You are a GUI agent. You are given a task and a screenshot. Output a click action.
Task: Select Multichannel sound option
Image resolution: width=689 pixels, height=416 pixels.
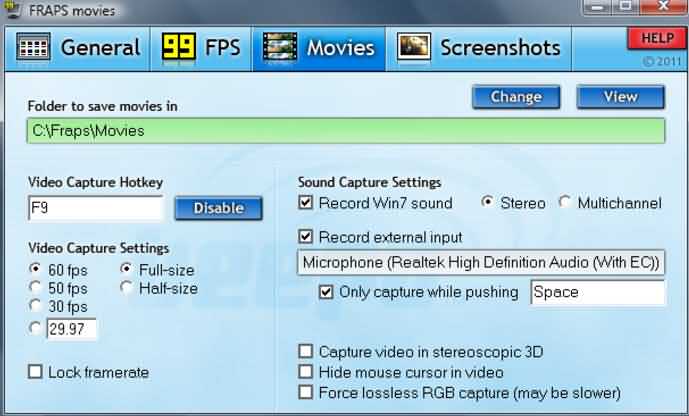564,202
